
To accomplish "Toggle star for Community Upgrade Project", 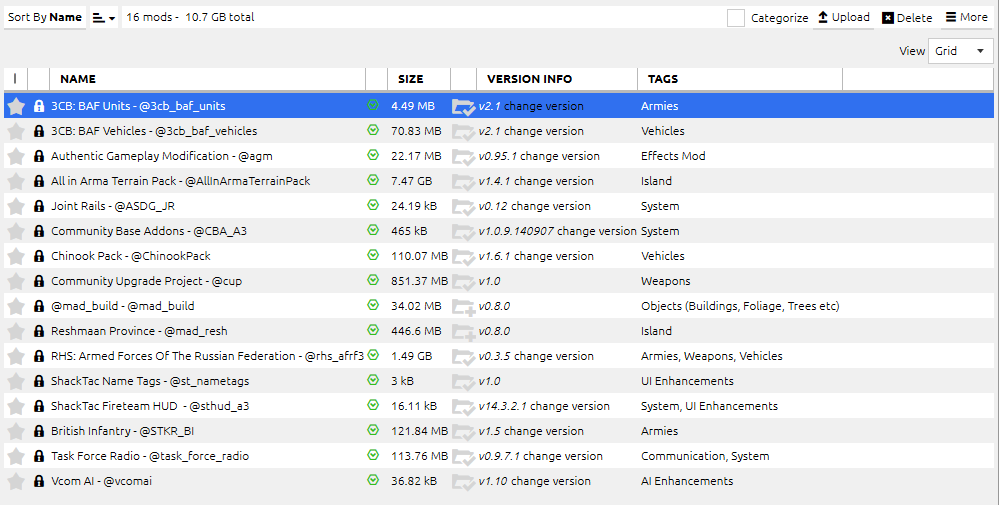I will pos(16,281).
